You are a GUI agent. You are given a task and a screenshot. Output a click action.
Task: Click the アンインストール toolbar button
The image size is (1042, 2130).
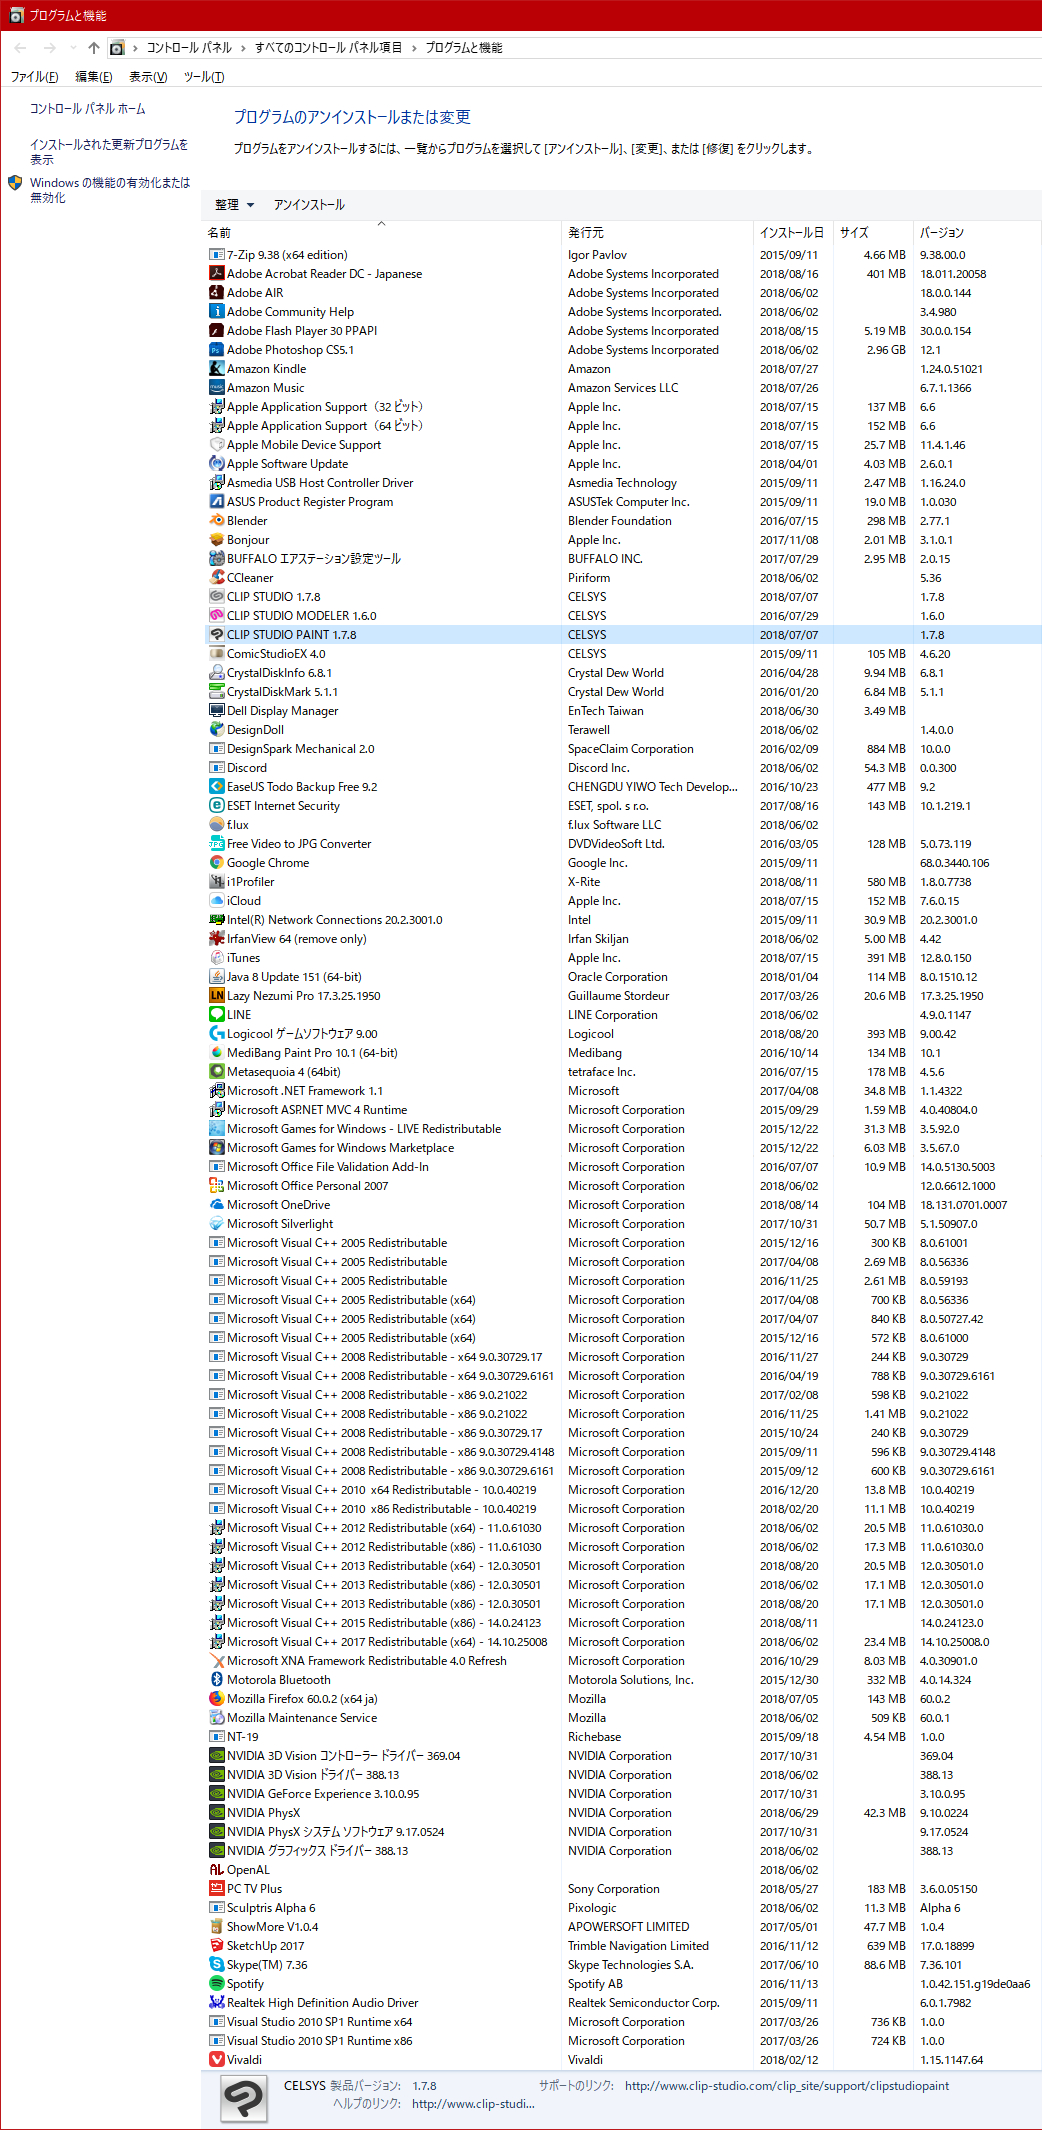tap(309, 205)
